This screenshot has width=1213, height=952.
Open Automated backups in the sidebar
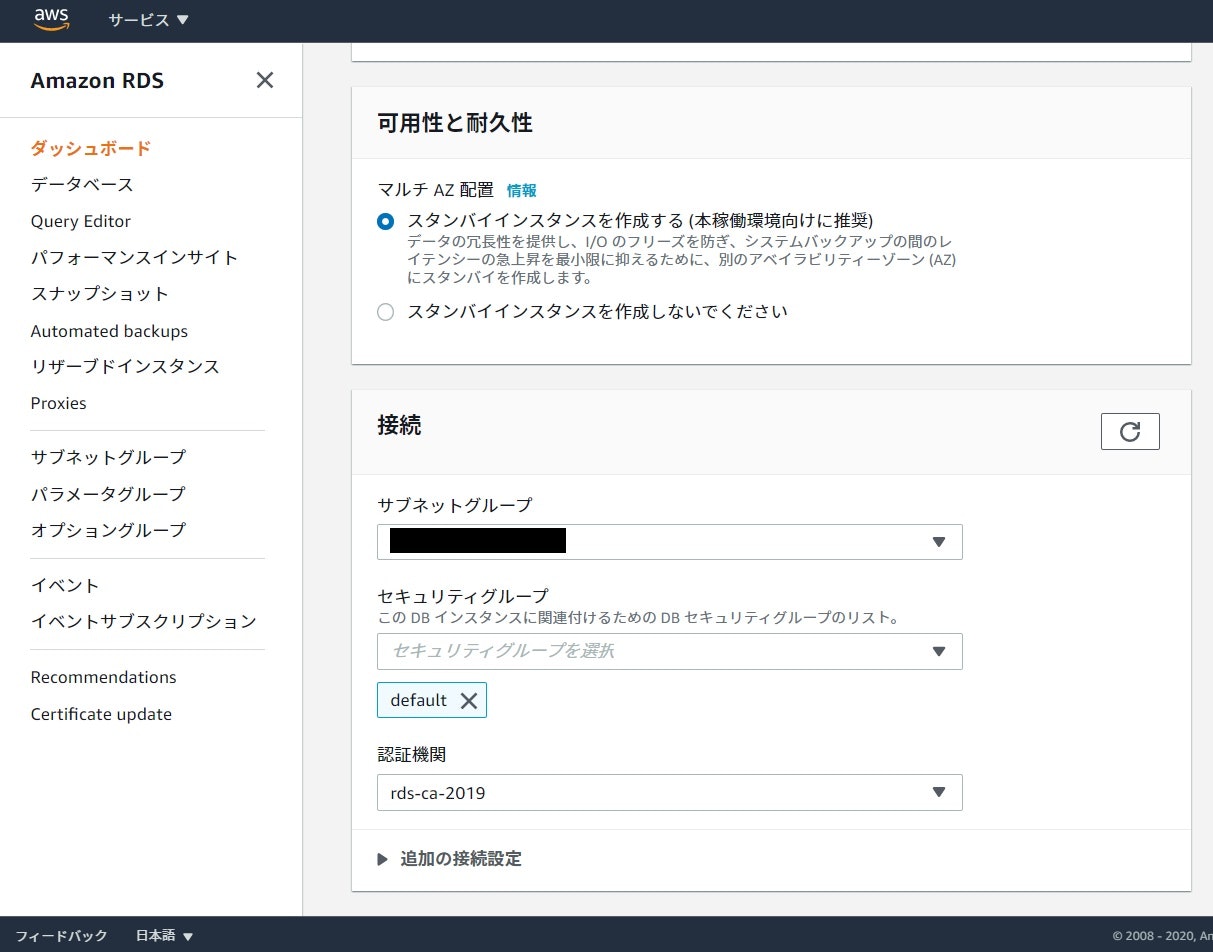click(x=109, y=331)
